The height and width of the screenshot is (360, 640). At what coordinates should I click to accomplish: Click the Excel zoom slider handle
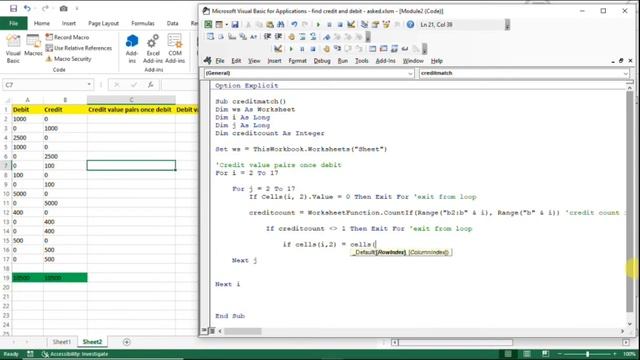point(587,353)
